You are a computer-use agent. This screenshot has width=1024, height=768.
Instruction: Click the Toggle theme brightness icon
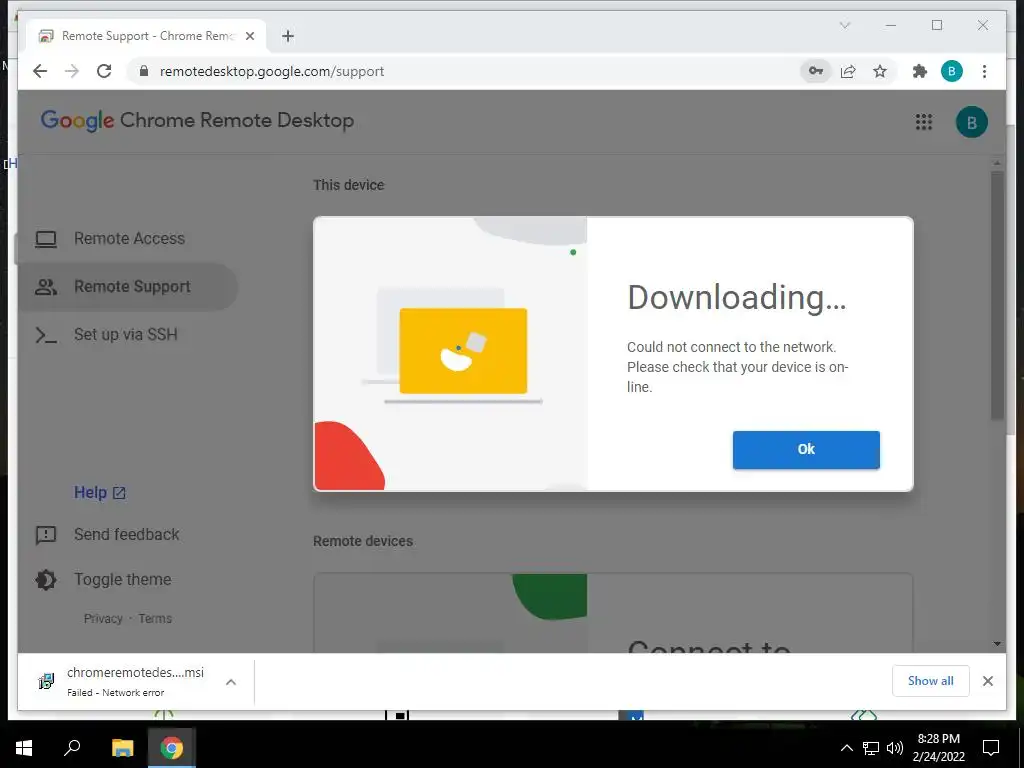pos(46,580)
